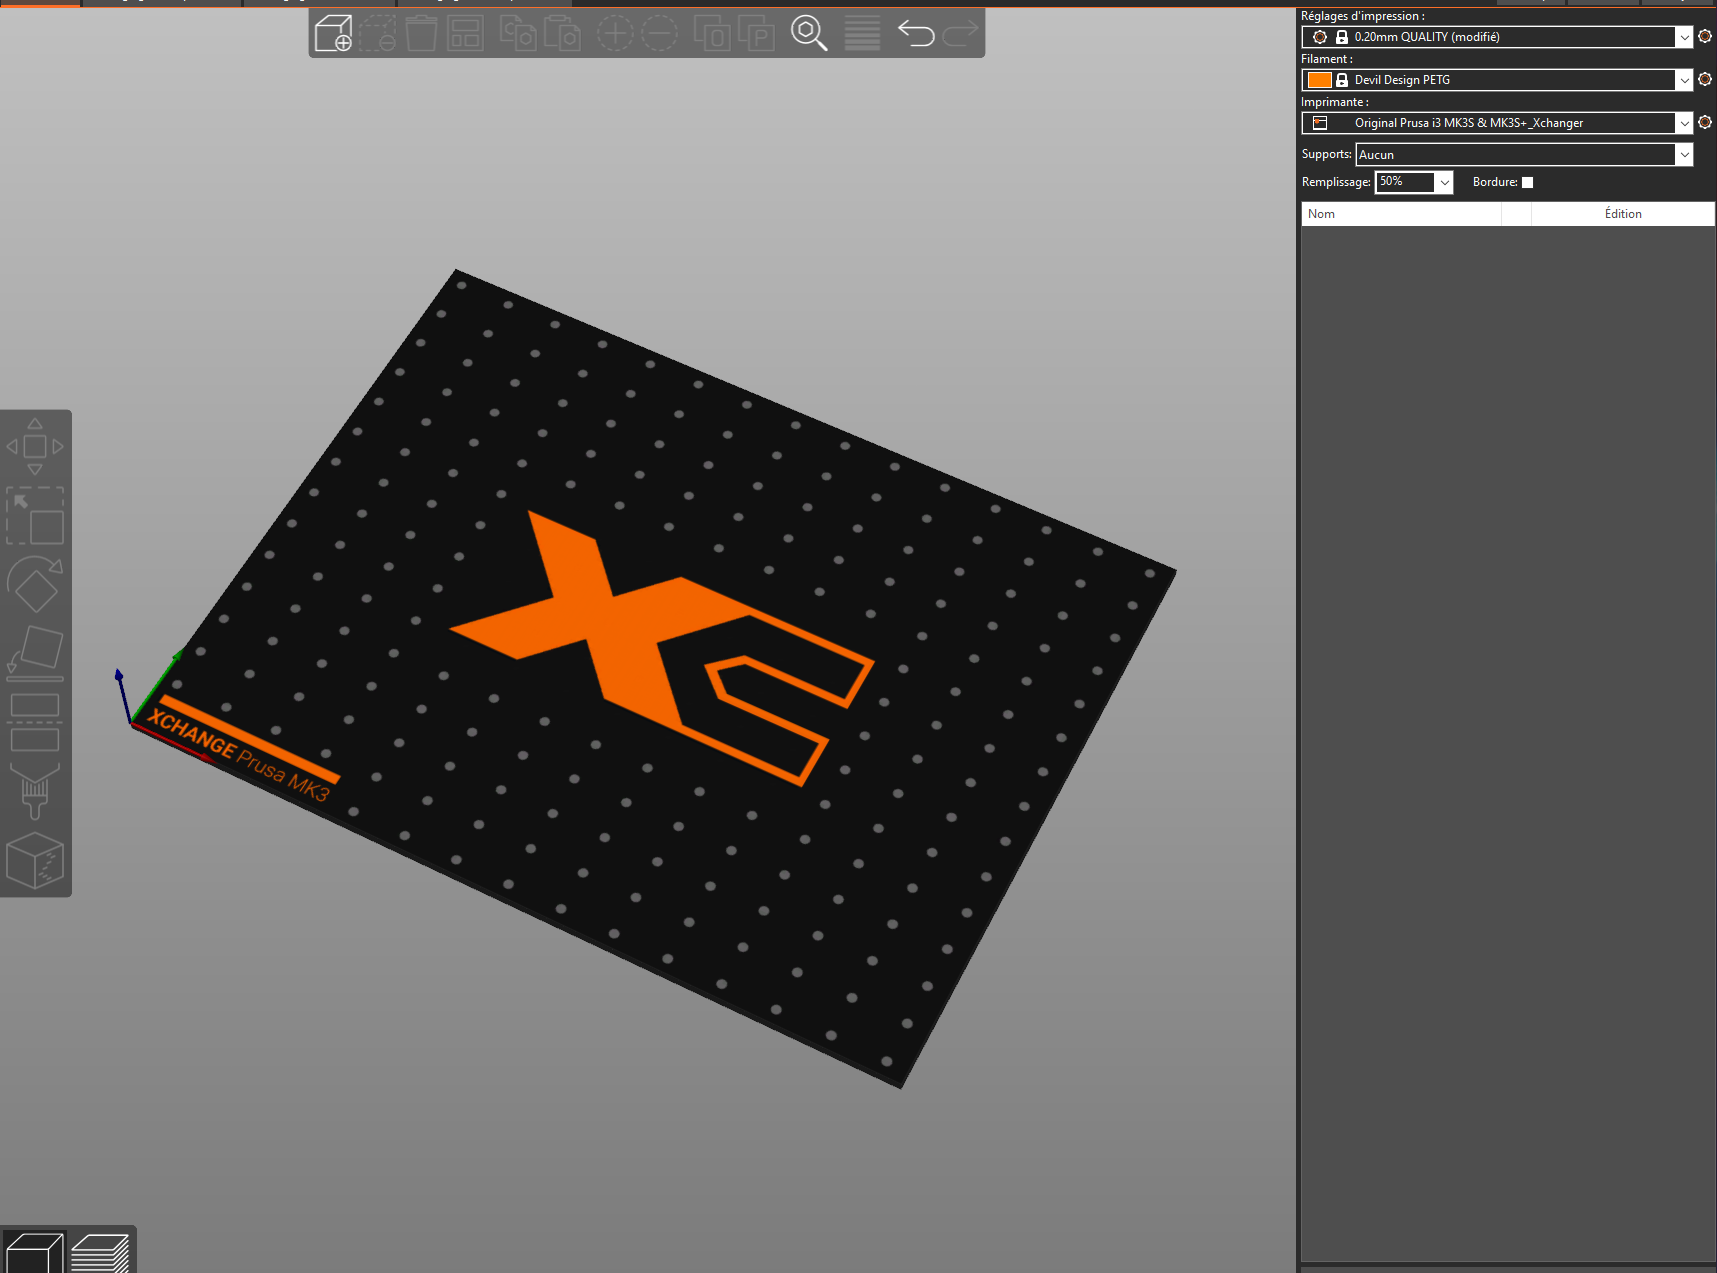Screen dimensions: 1717x1273
Task: Click the Undo arrow
Action: point(915,33)
